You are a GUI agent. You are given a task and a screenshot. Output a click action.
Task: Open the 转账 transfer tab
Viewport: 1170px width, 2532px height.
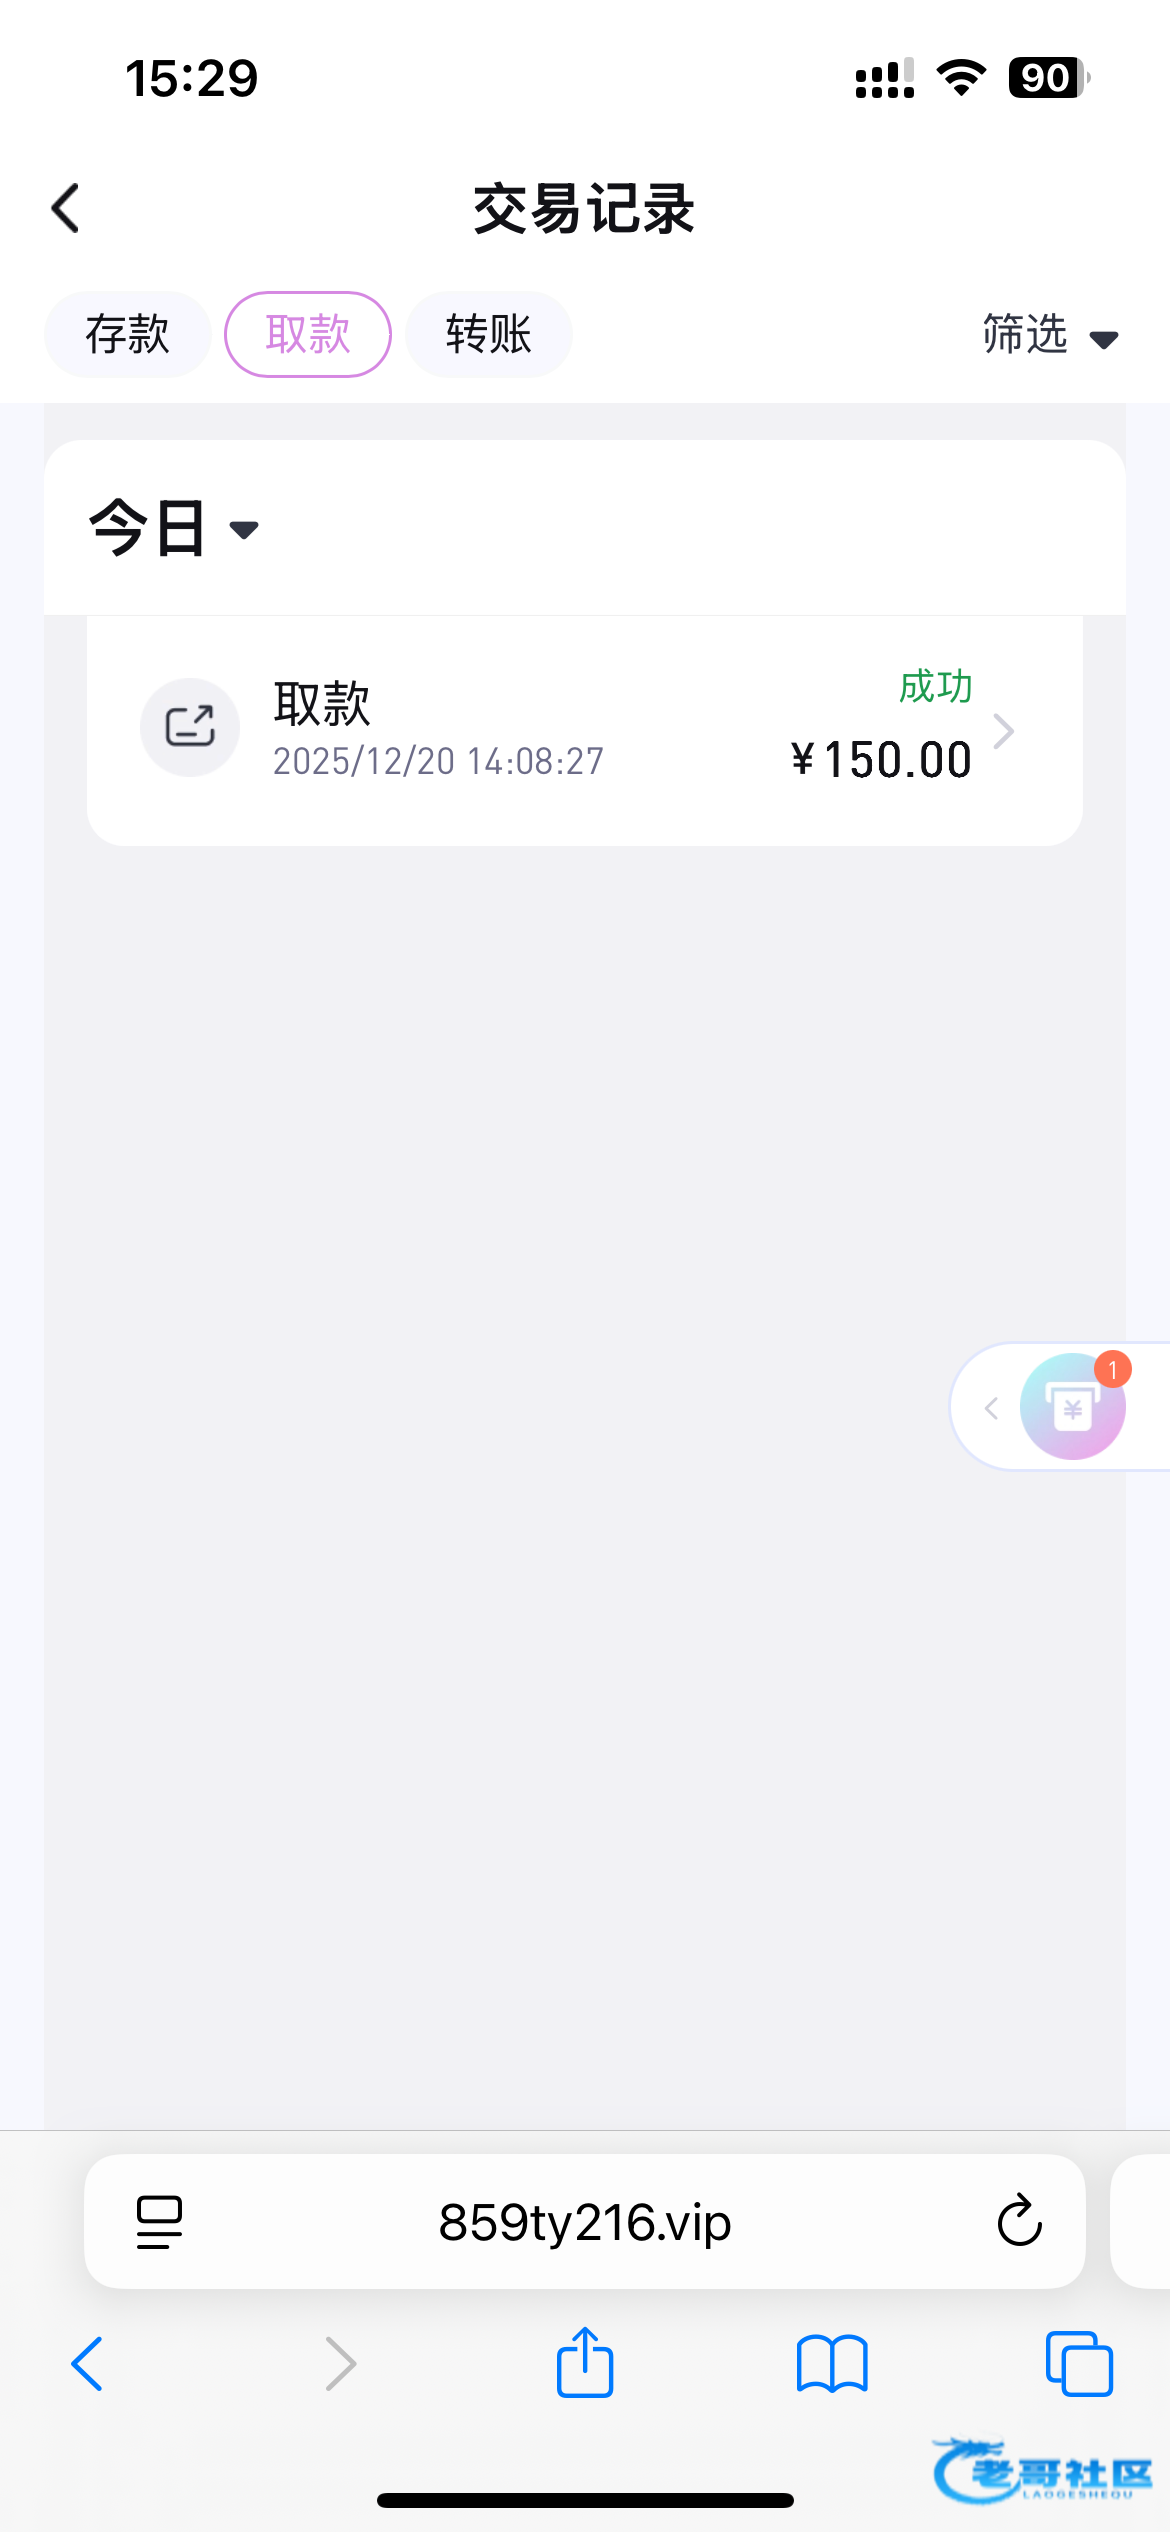[x=488, y=334]
